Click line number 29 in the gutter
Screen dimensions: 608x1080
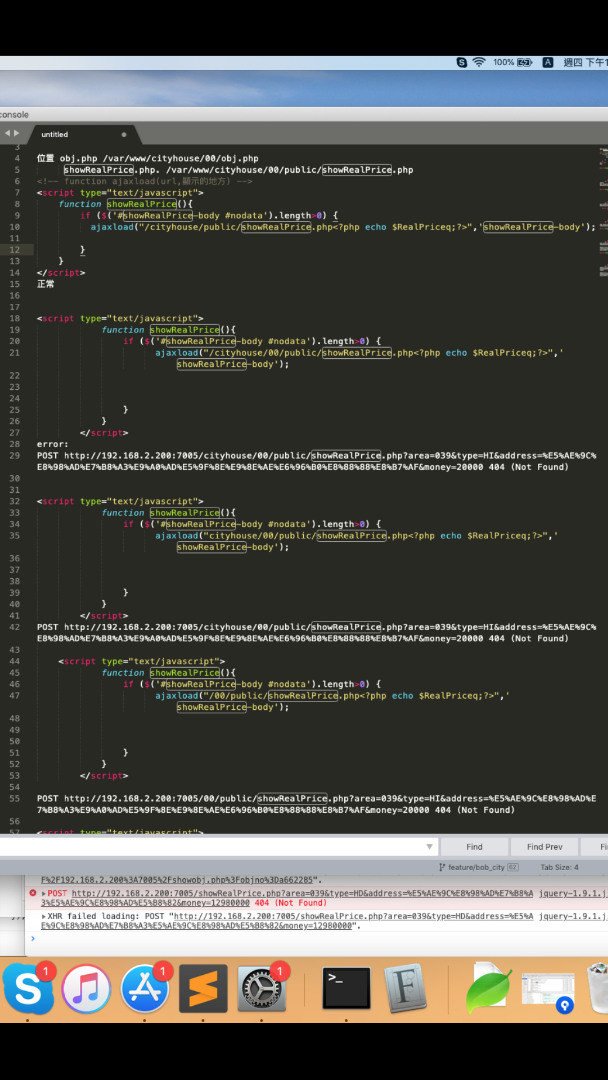point(16,455)
